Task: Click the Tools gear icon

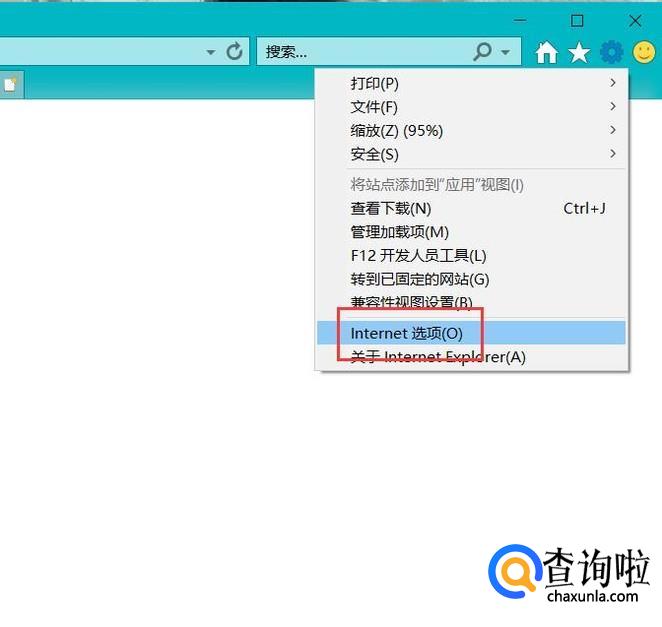Action: [611, 52]
